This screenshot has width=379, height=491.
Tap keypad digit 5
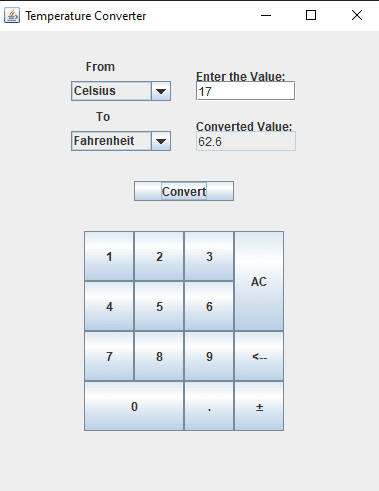click(x=159, y=306)
